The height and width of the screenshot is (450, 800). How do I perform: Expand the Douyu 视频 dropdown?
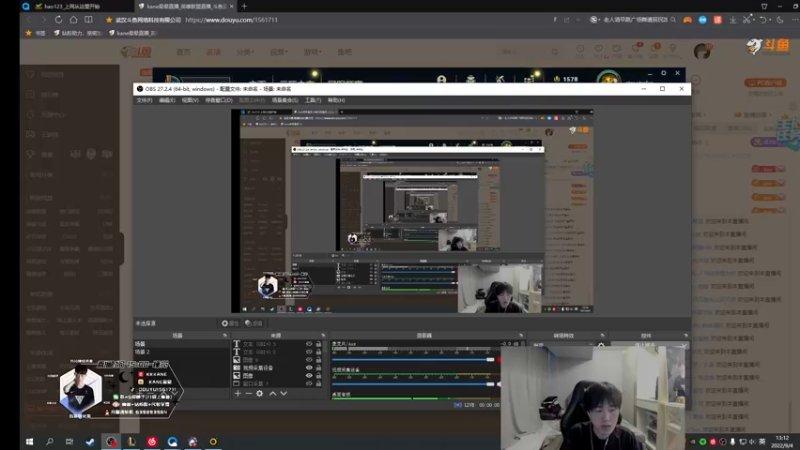tap(279, 52)
